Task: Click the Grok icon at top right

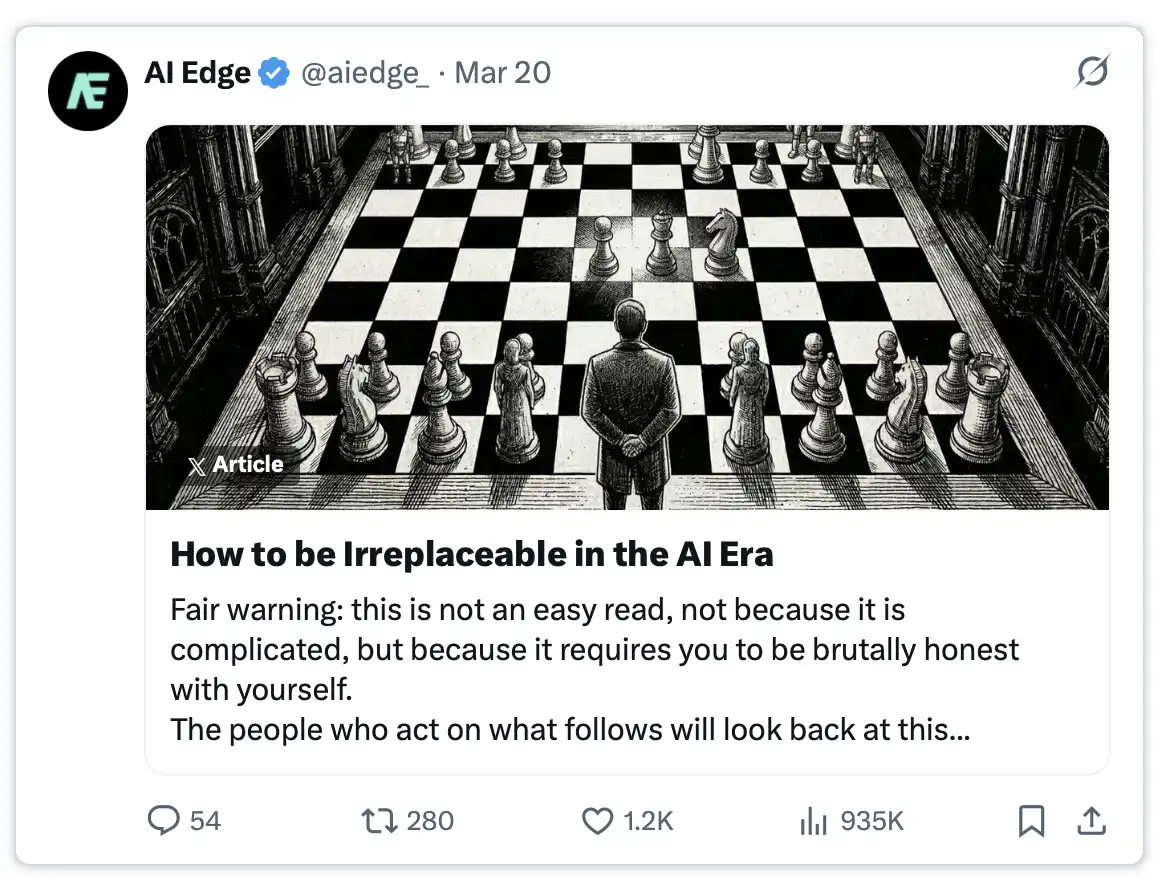Action: coord(1092,72)
